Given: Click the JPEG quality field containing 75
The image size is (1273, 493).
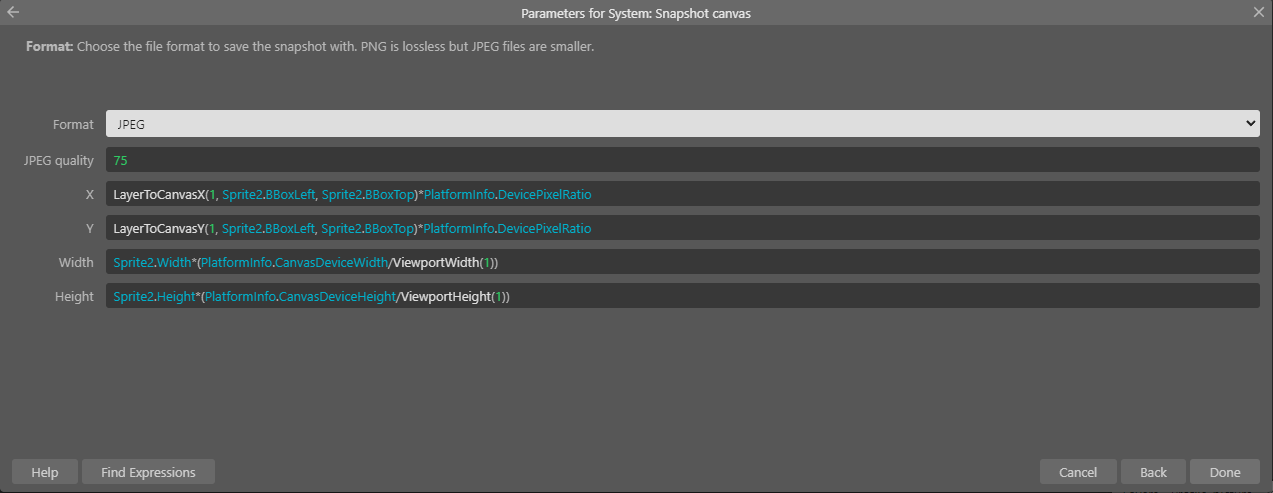Looking at the screenshot, I should pyautogui.click(x=682, y=160).
